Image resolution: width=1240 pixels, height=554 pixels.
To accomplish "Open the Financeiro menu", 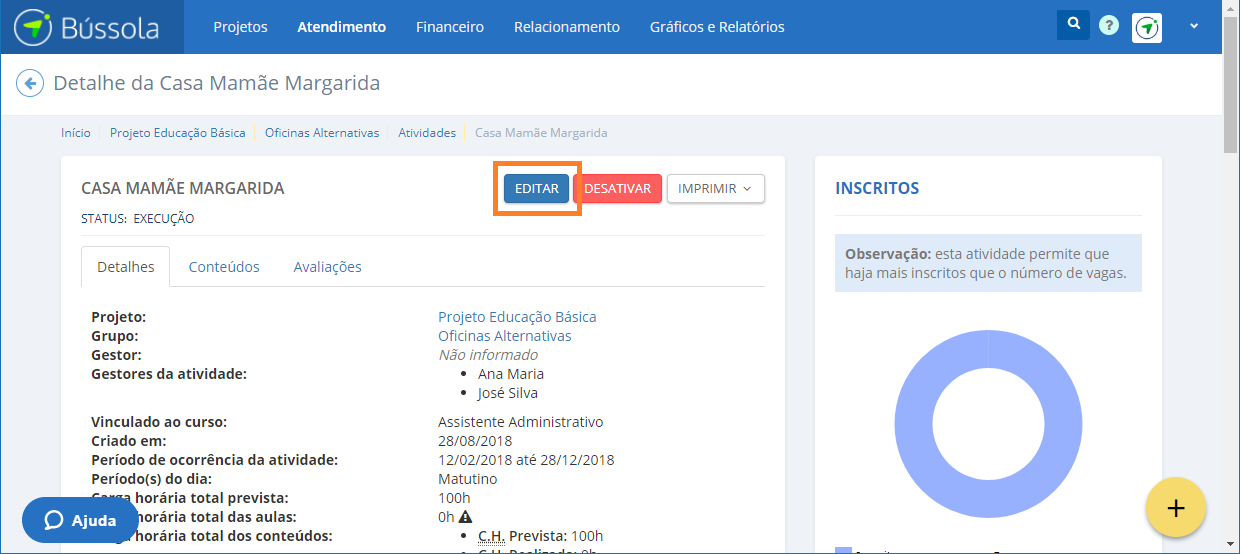I will coord(450,27).
